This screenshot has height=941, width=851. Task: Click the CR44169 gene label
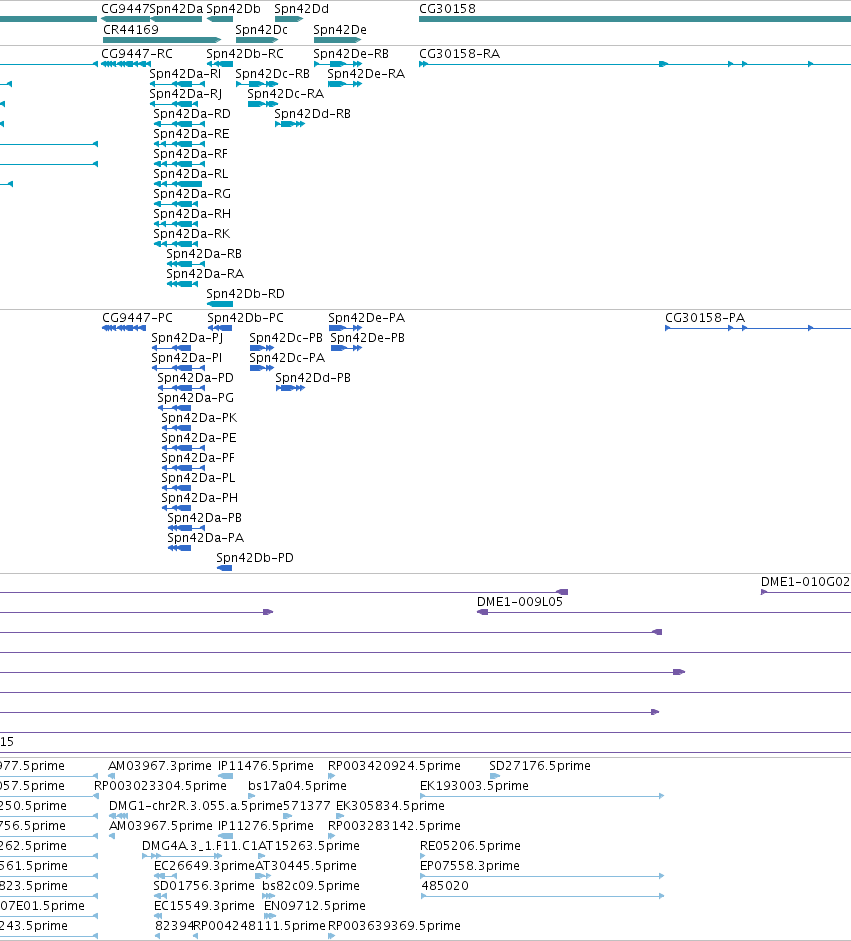point(131,29)
